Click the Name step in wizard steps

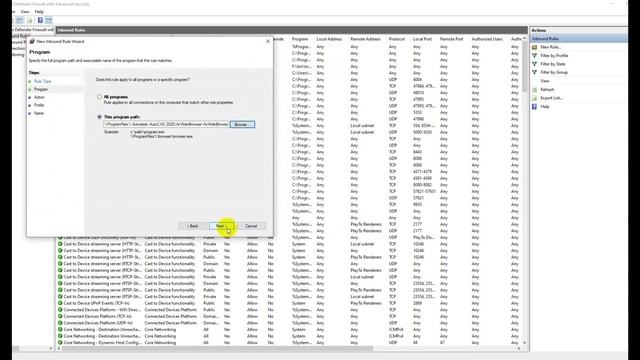click(x=39, y=113)
